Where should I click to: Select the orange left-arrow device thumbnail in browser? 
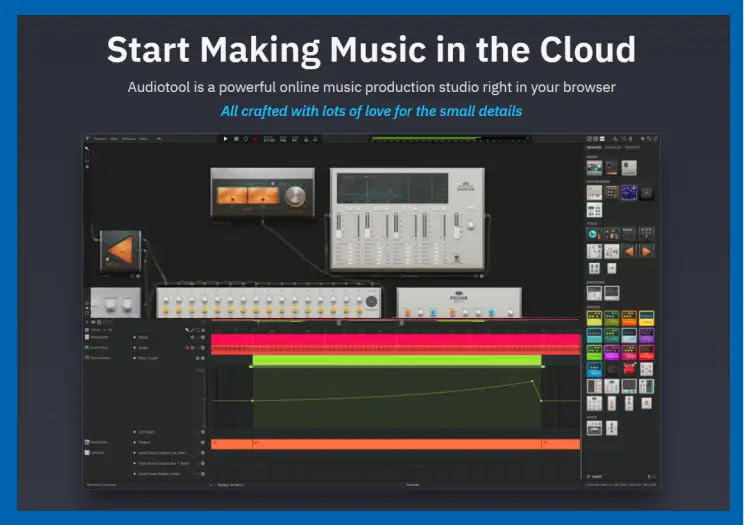click(x=629, y=251)
